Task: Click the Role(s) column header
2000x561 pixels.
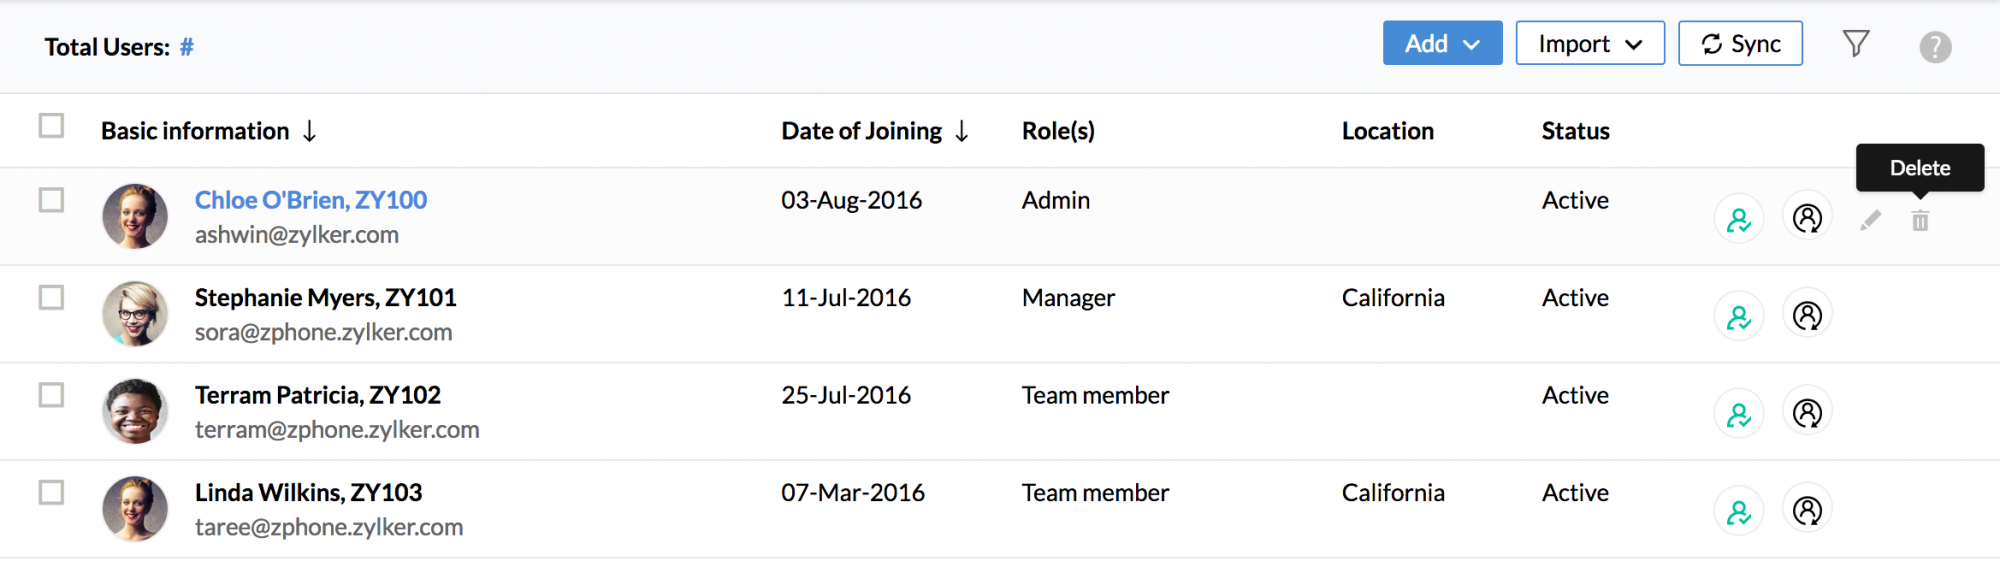Action: click(1058, 131)
